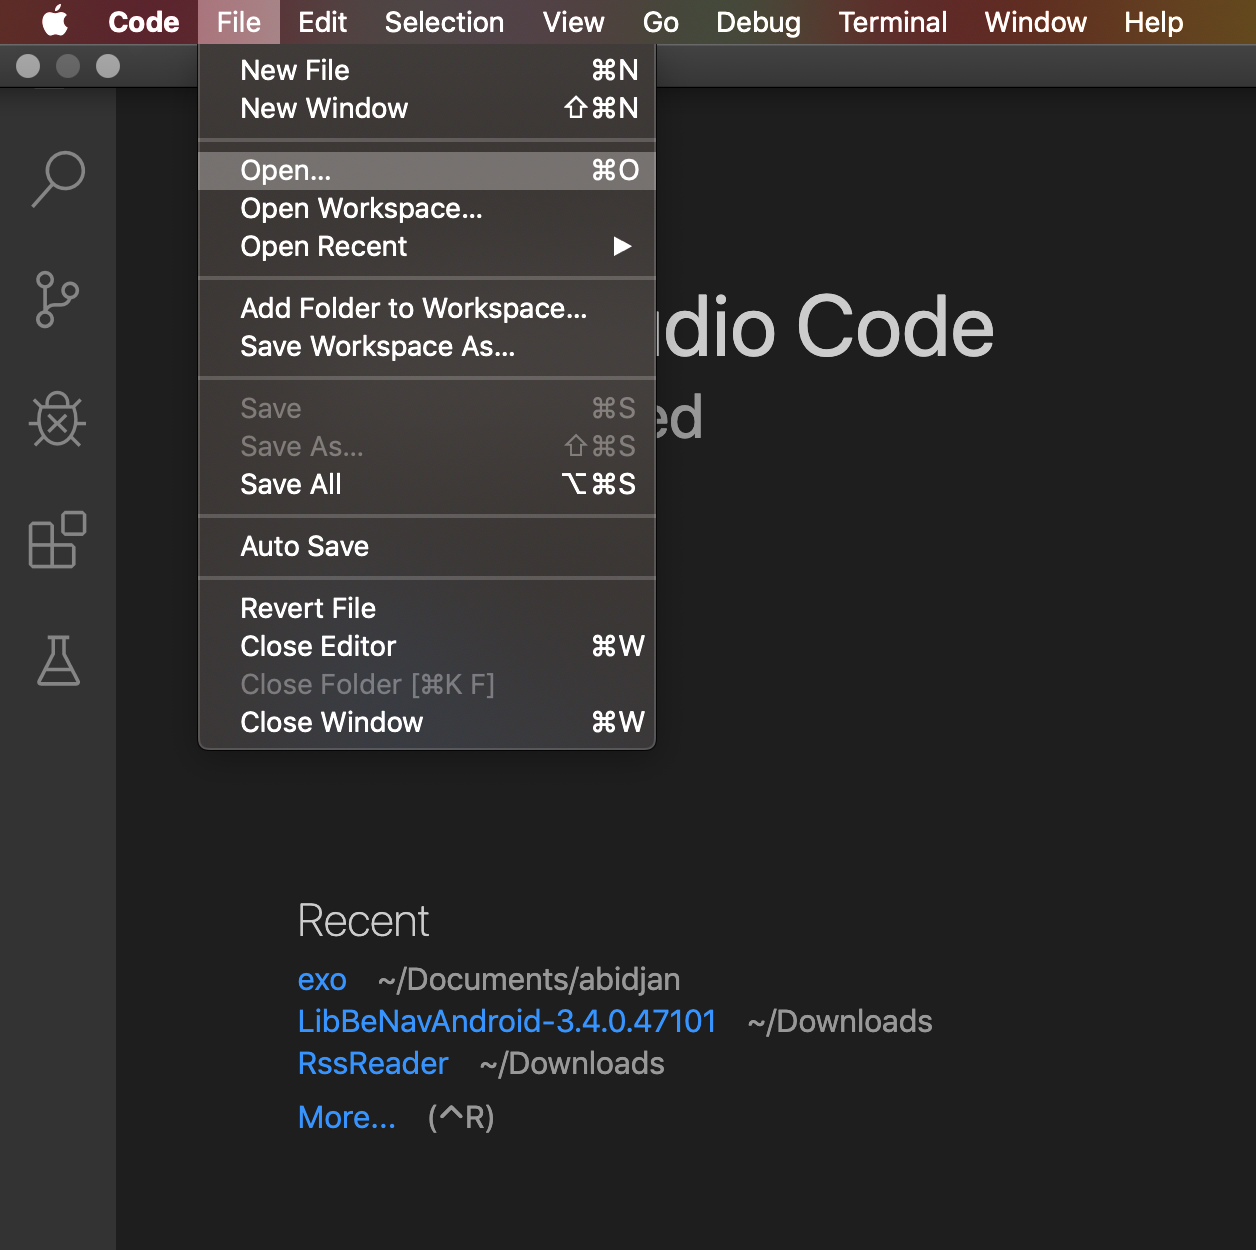Toggle Auto Save in File menu

(x=427, y=546)
